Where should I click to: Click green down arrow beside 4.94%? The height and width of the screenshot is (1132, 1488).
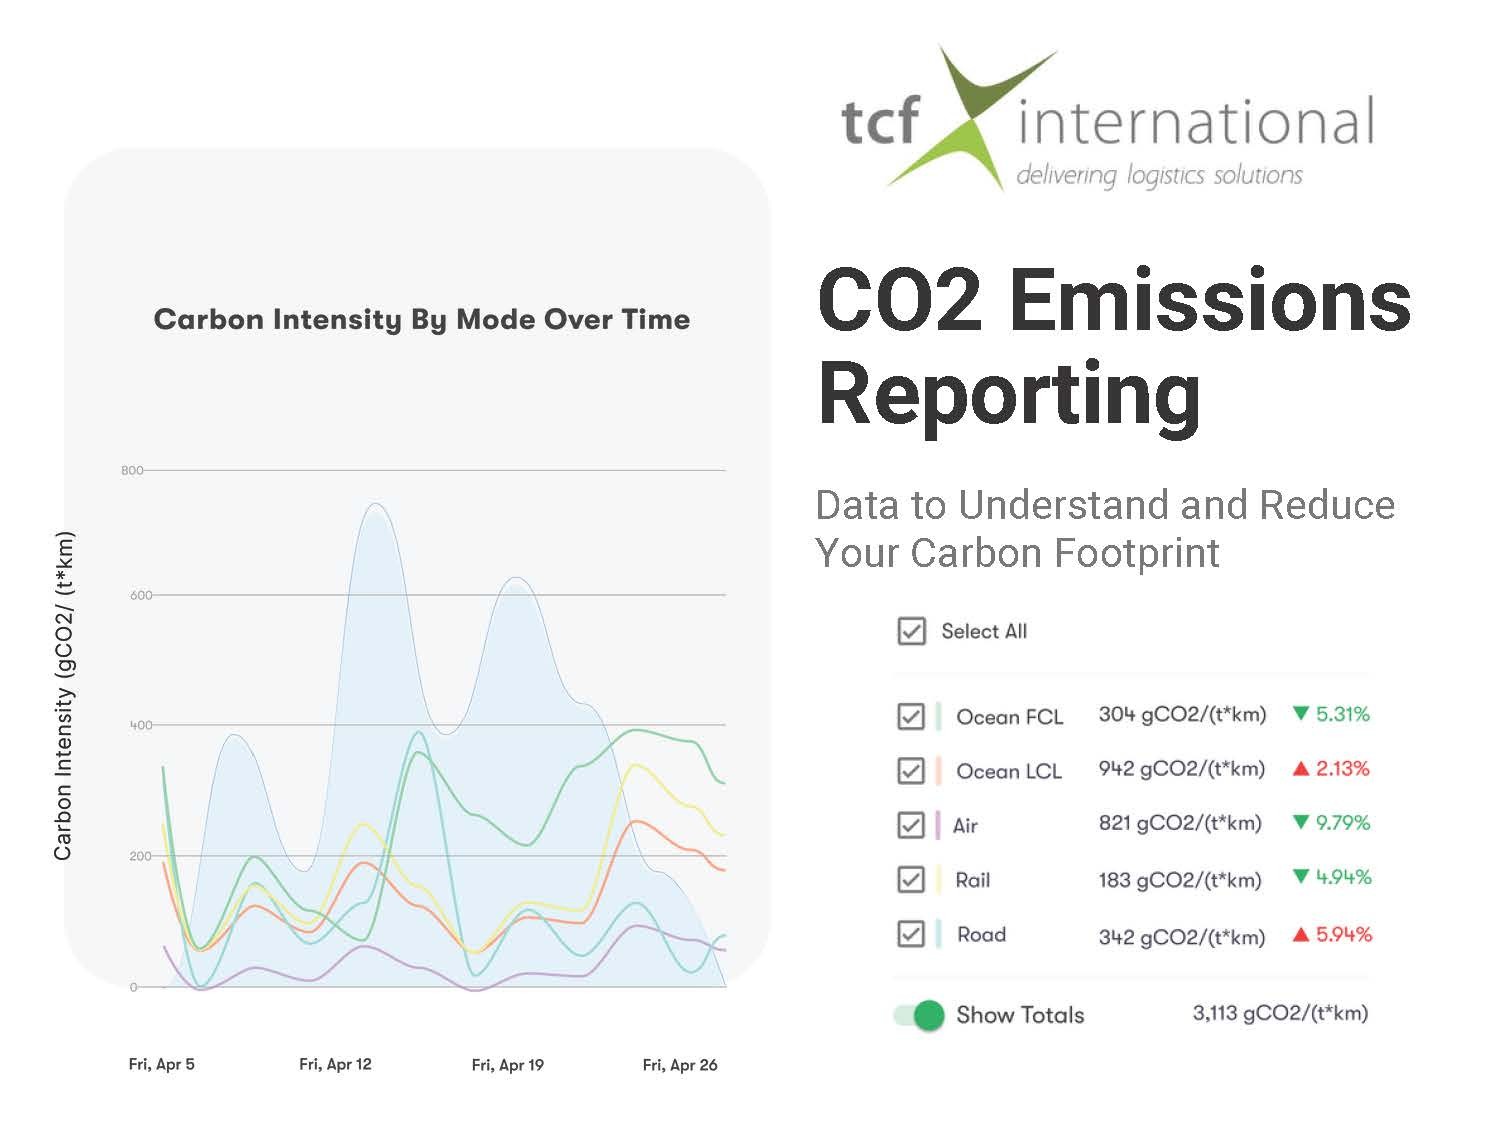click(x=1300, y=877)
